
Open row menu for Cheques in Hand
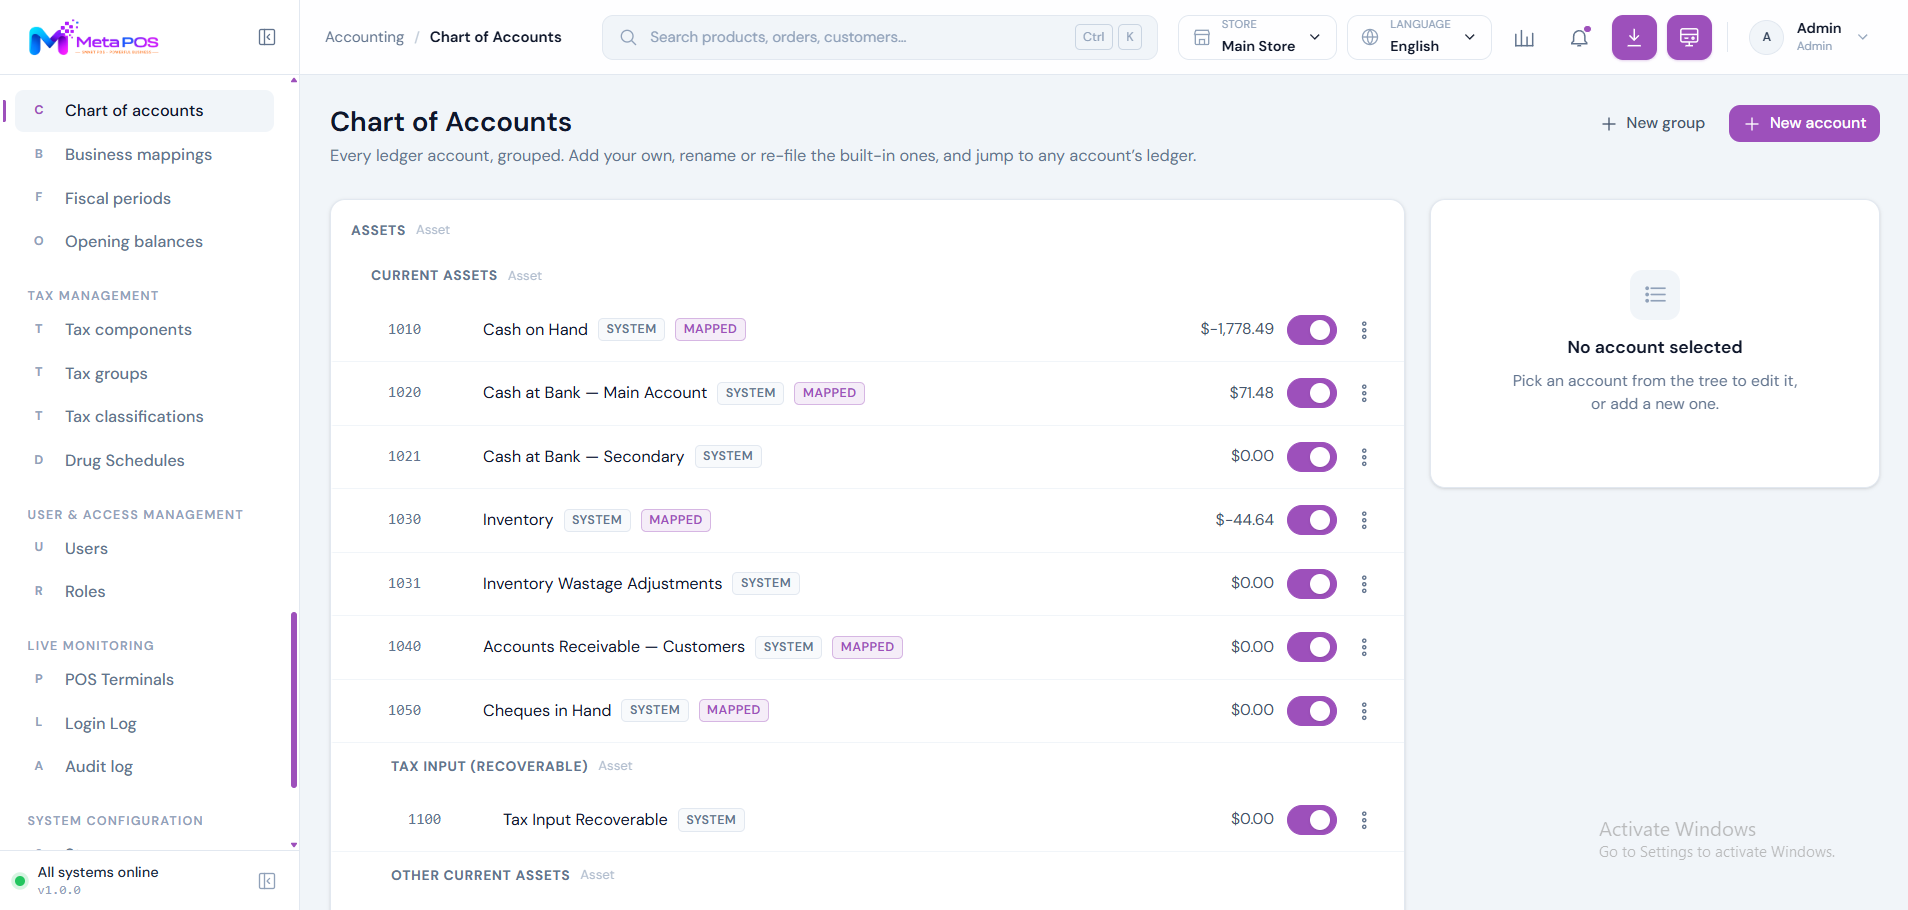(x=1364, y=711)
